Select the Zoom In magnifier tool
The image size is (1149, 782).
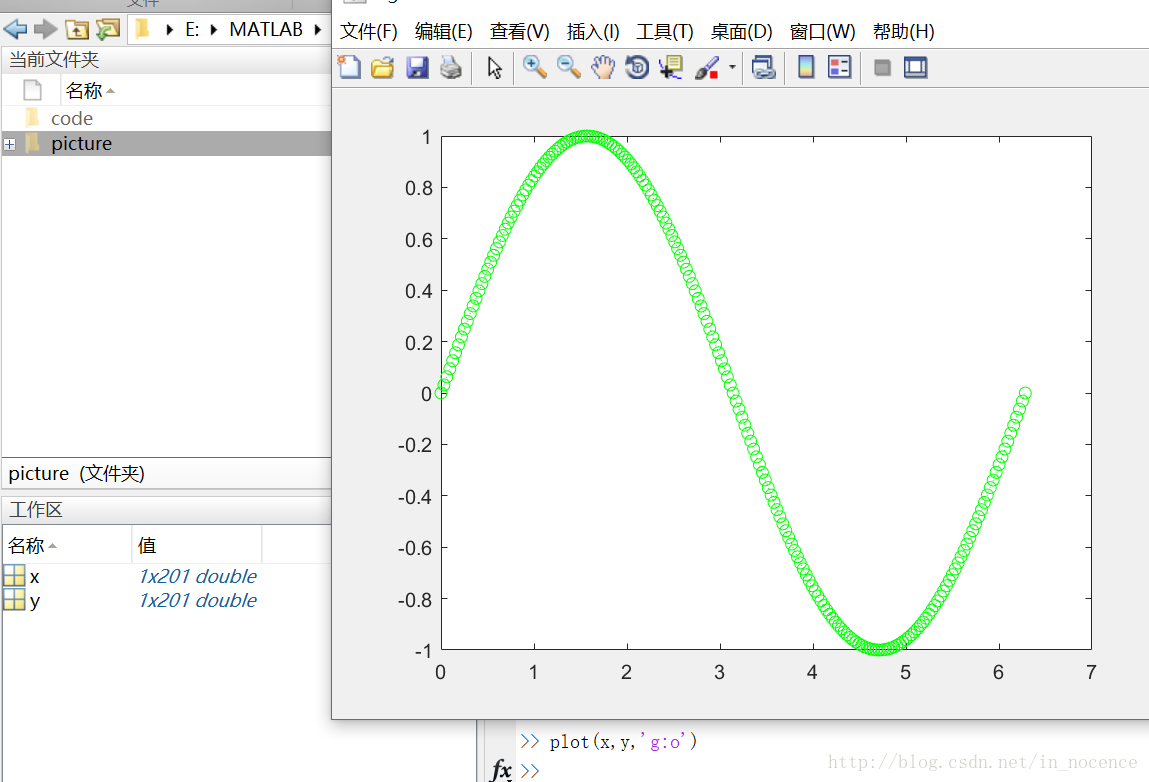pos(535,68)
